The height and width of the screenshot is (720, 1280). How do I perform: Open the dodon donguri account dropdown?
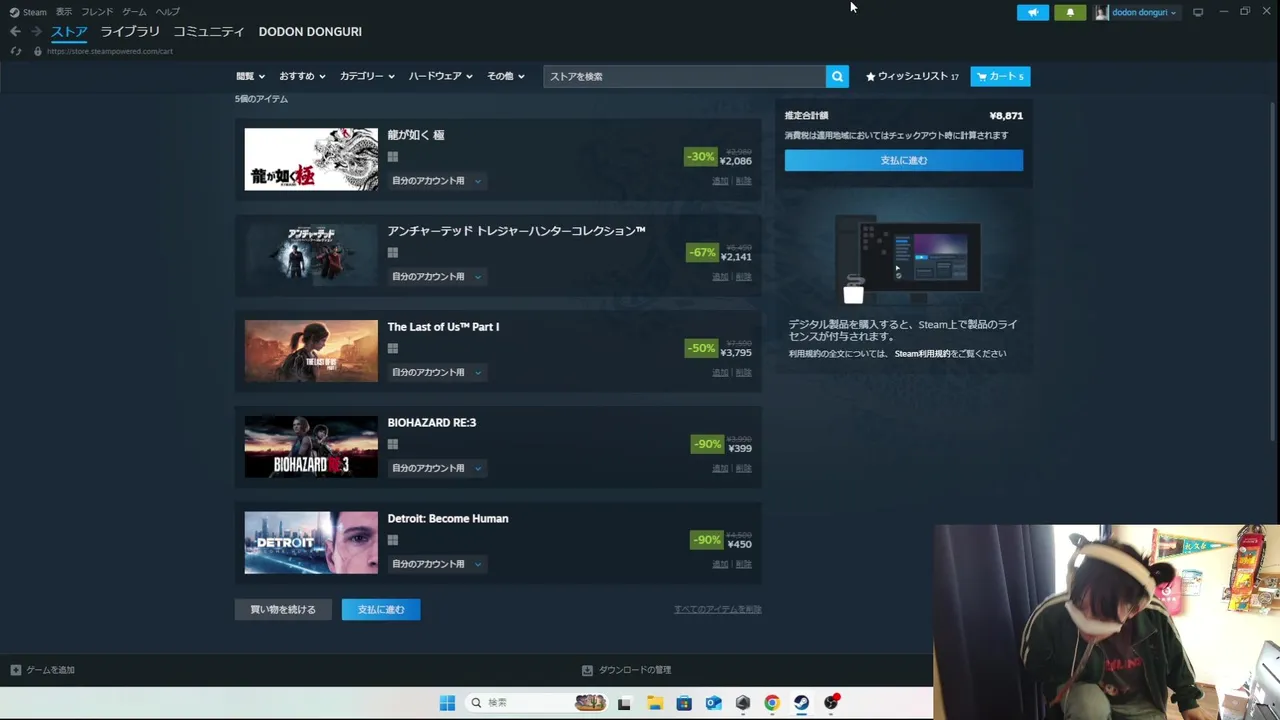1136,12
